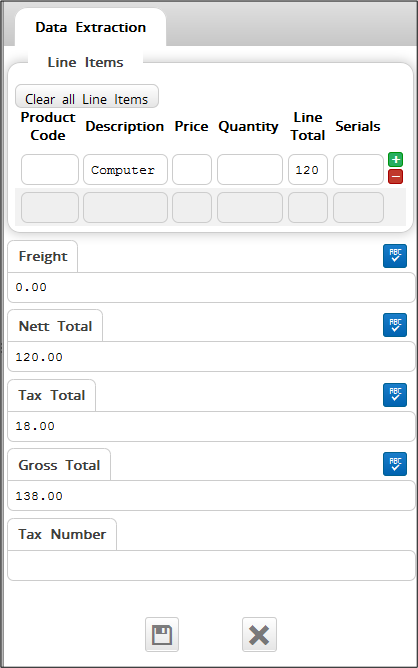Image resolution: width=418 pixels, height=668 pixels.
Task: Click the empty Quantity field in first row
Action: pyautogui.click(x=250, y=170)
